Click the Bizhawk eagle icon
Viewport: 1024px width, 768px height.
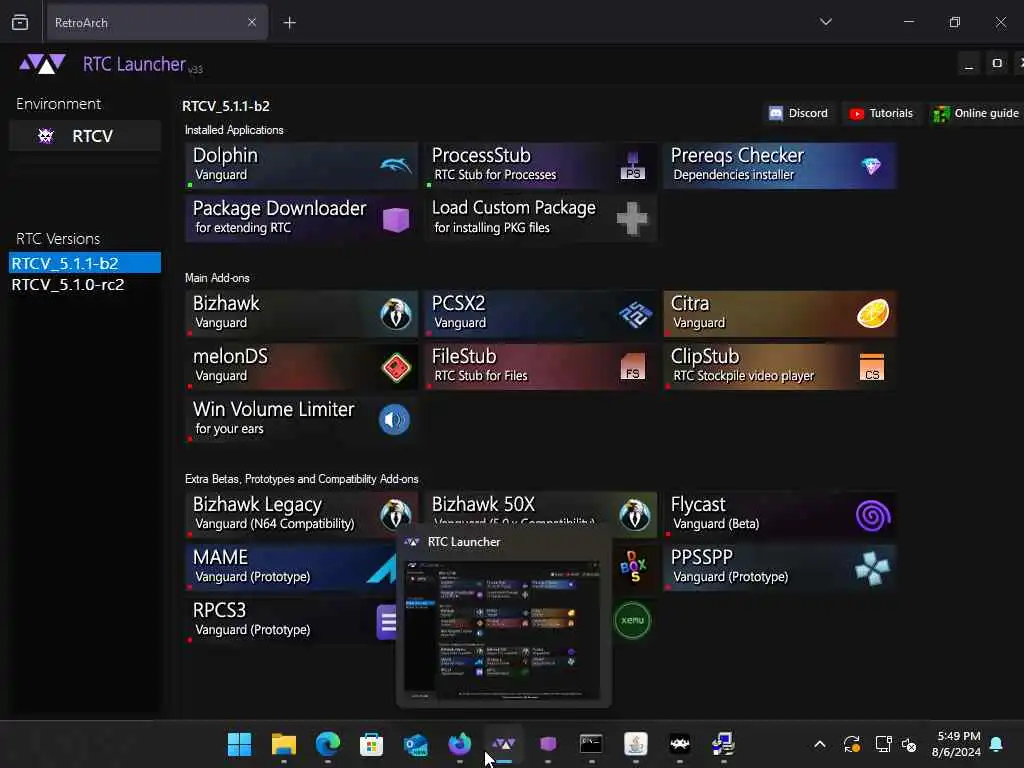point(396,314)
